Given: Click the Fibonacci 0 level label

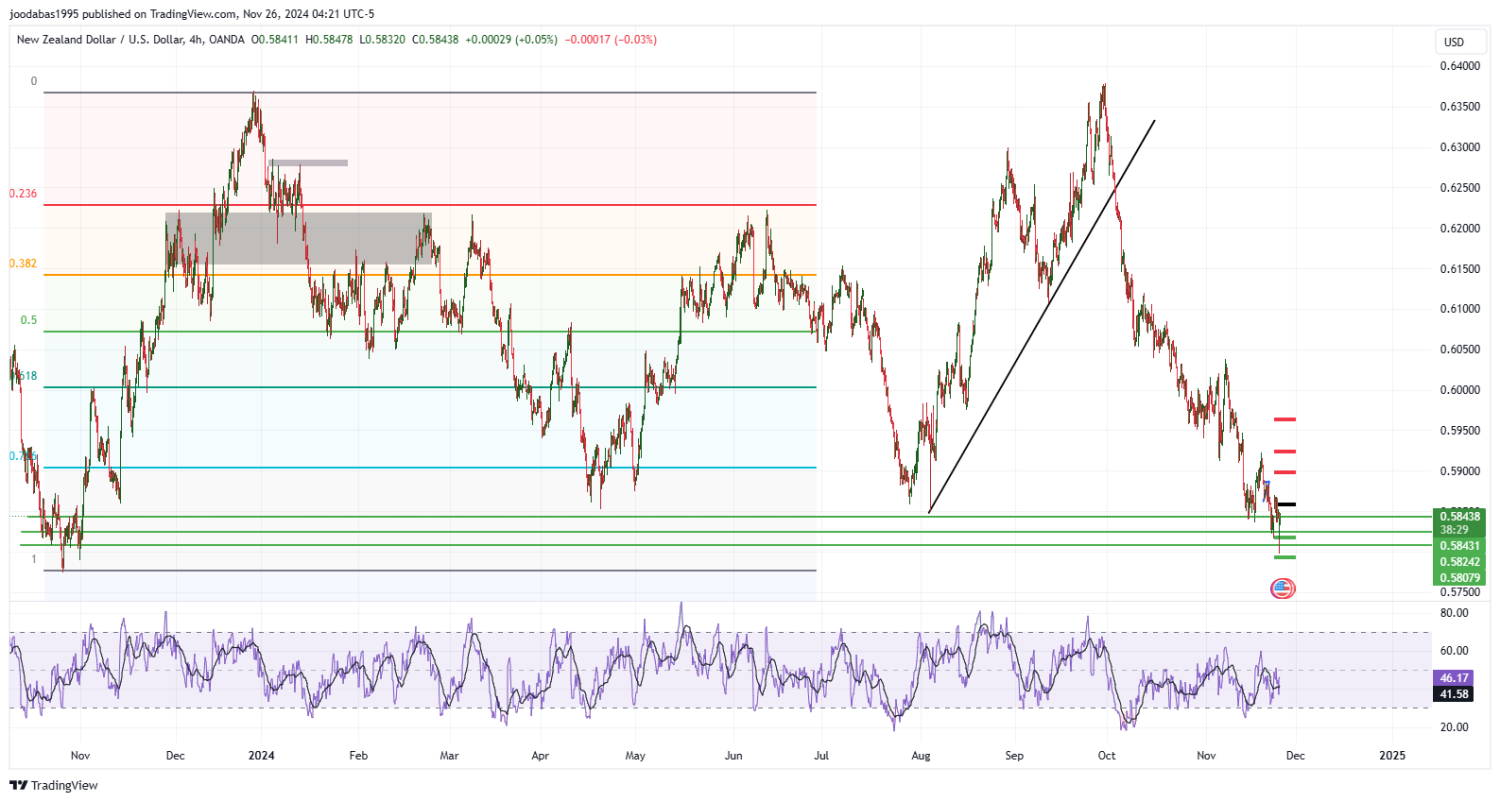Looking at the screenshot, I should 33,81.
